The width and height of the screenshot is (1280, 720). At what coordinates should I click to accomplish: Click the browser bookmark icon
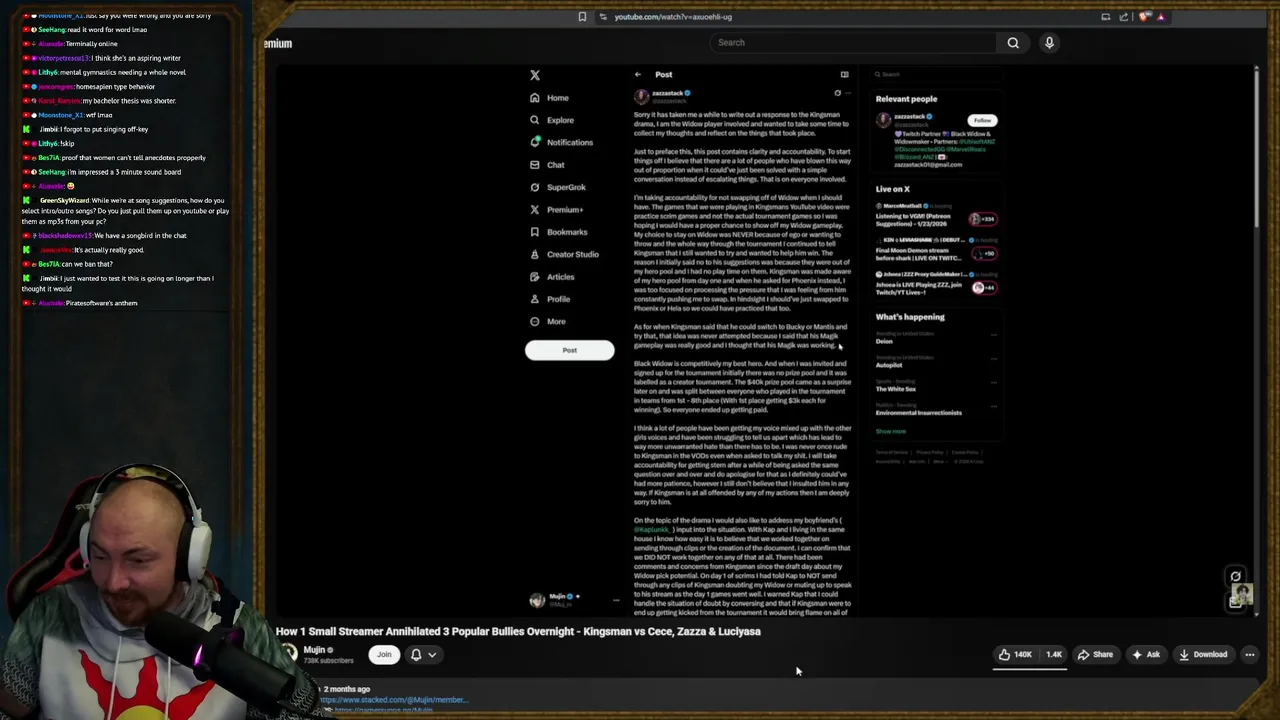(582, 17)
